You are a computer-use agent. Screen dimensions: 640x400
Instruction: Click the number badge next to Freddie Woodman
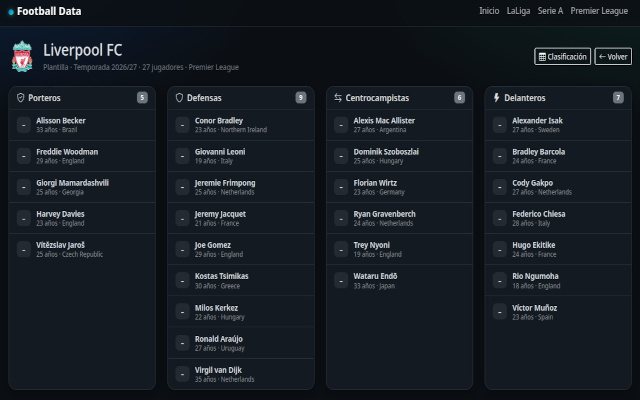point(24,156)
